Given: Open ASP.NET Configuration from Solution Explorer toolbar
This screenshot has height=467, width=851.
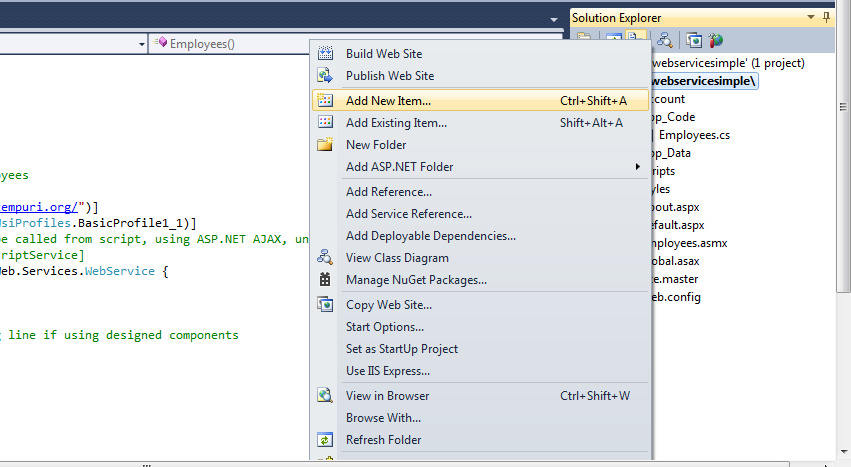Looking at the screenshot, I should tap(716, 40).
